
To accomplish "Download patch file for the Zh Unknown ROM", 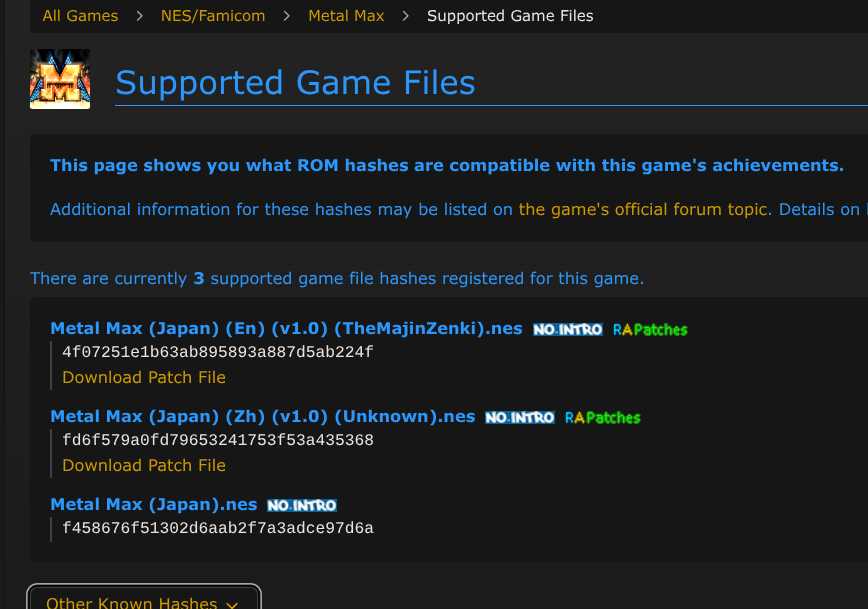I will [144, 466].
